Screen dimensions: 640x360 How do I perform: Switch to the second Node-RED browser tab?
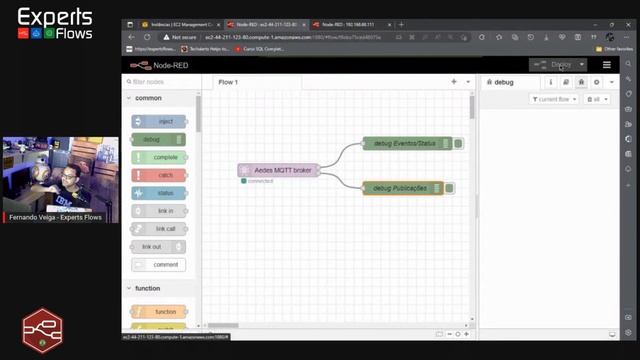tap(353, 24)
